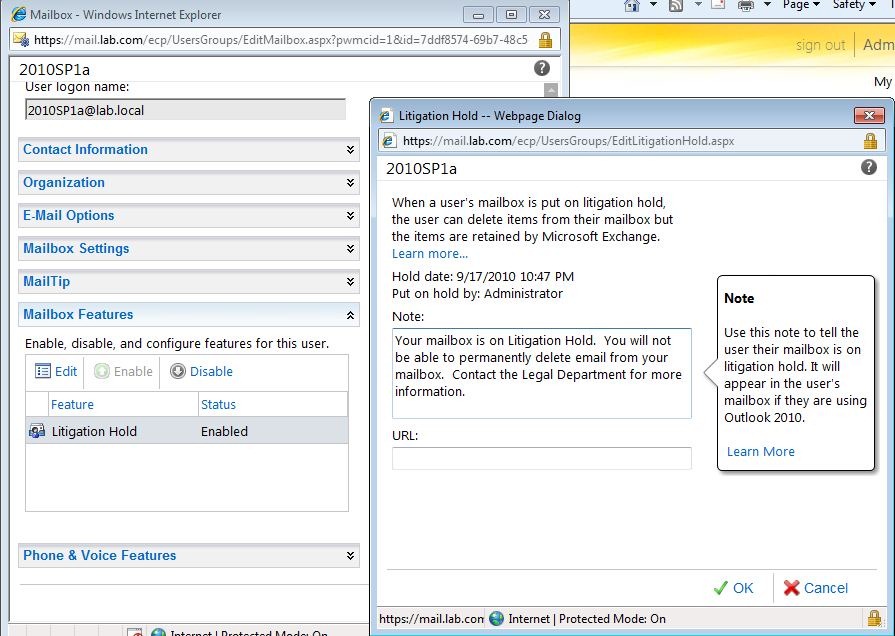Click 'Put on hold by: Administrator' text
This screenshot has width=895, height=636.
tap(477, 294)
